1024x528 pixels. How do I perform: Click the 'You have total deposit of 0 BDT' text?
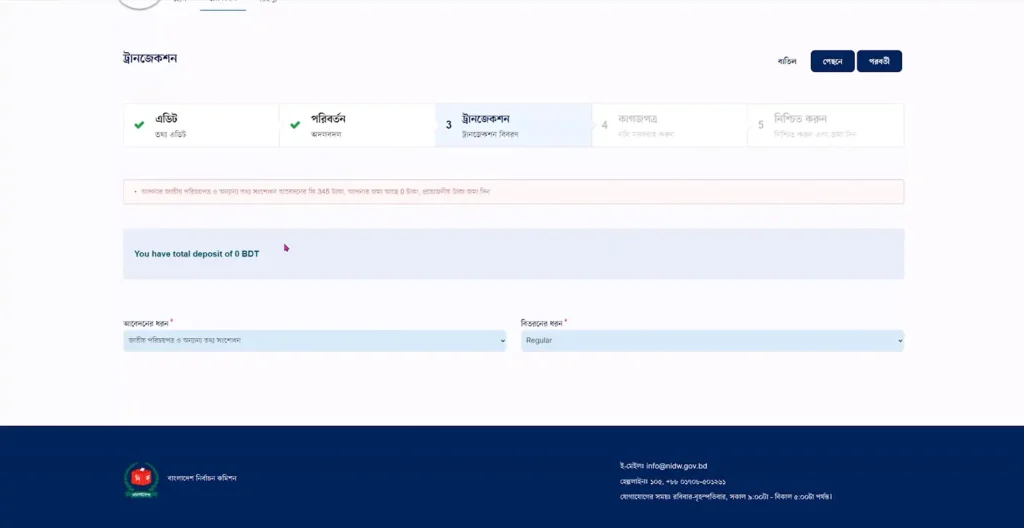click(197, 254)
